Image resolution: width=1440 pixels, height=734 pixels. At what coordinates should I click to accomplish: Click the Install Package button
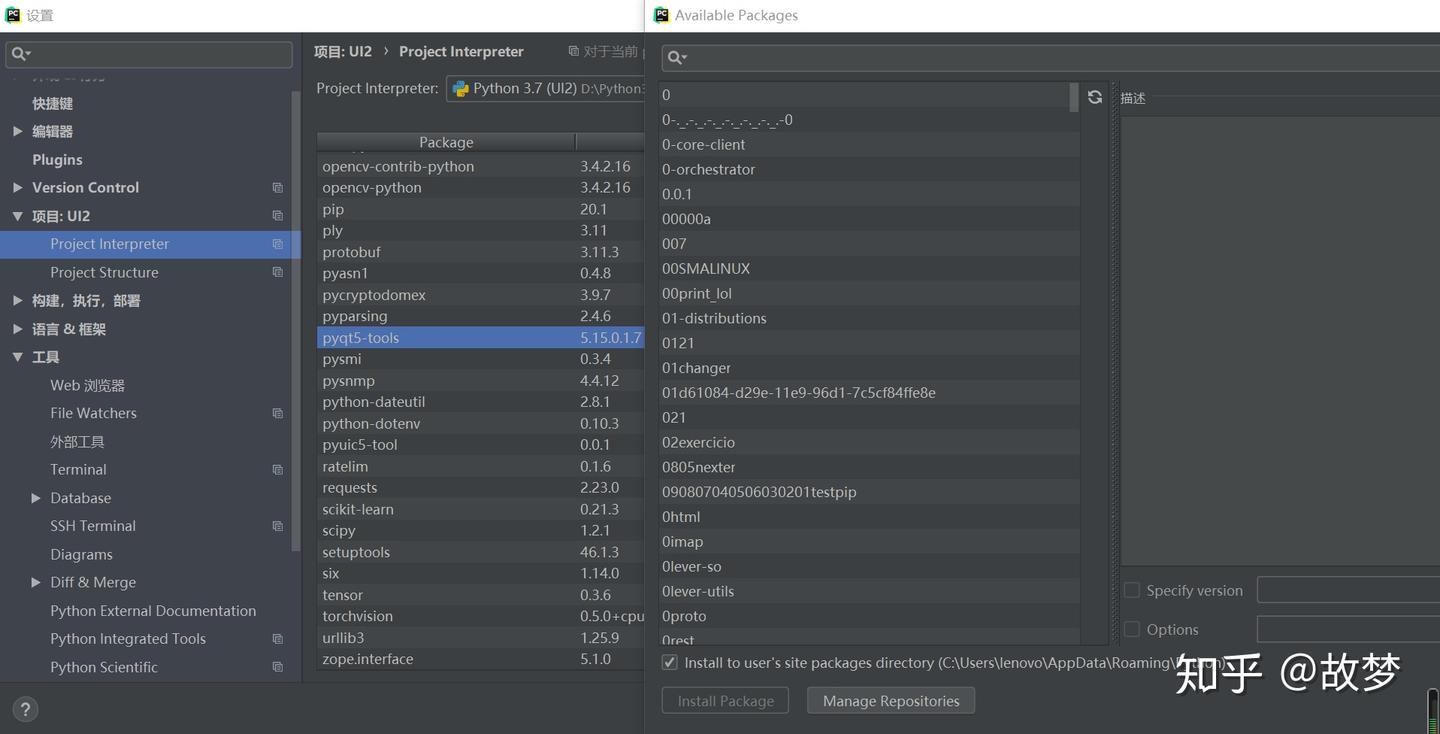(725, 700)
